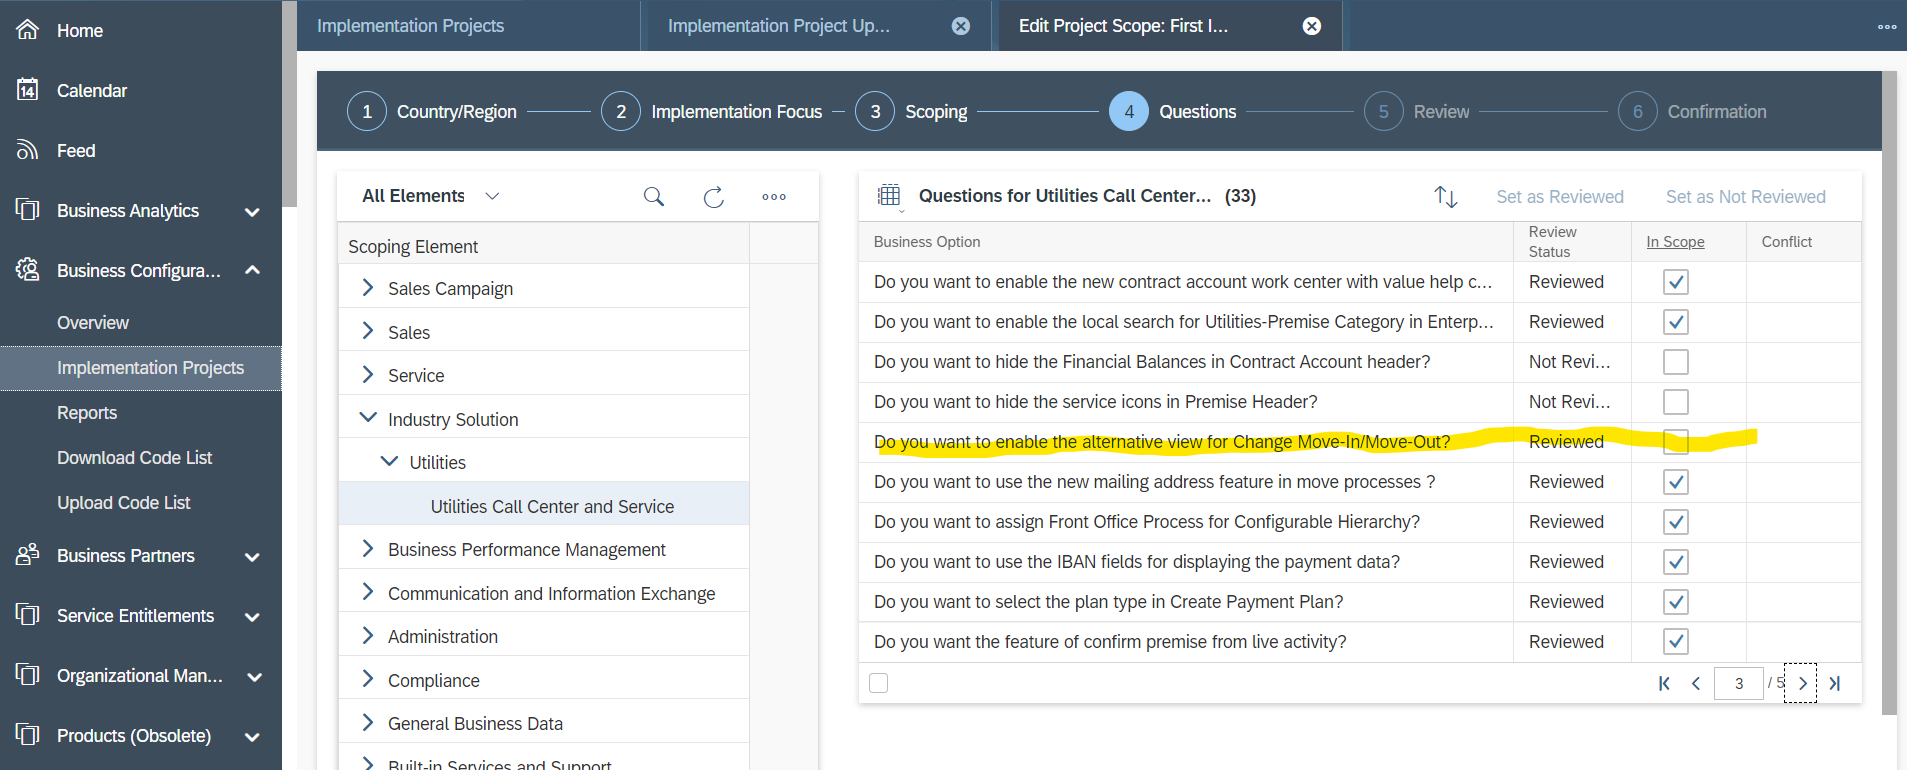
Task: Click step 2 Implementation Focus circle
Action: pos(621,112)
